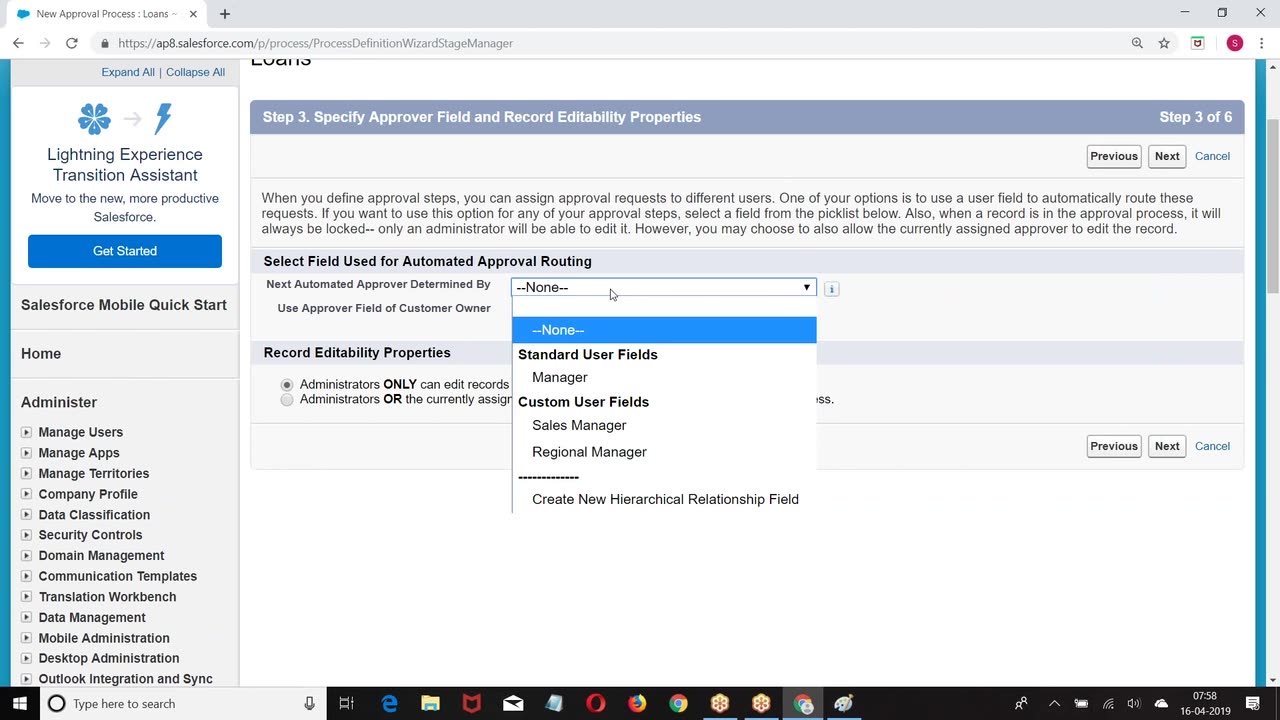1280x720 pixels.
Task: Open Translation Workbench in the sidebar
Action: 107,597
